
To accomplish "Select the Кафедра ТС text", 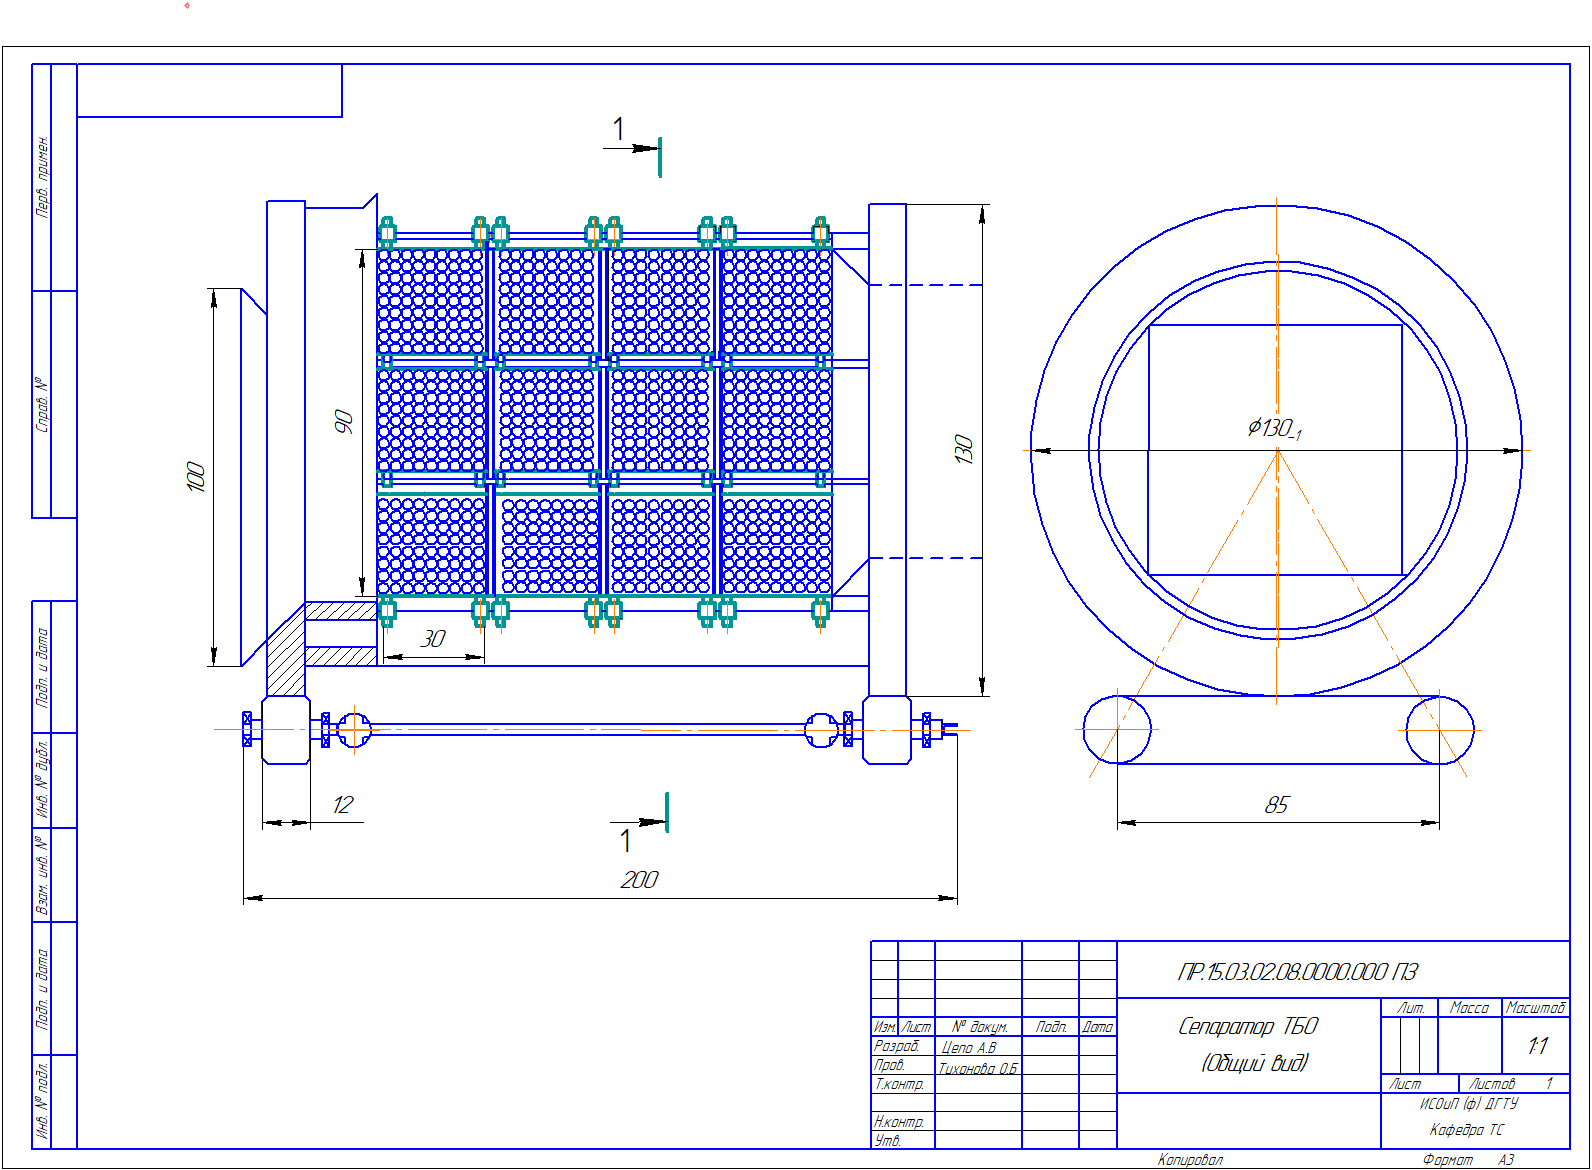I will 1466,1130.
